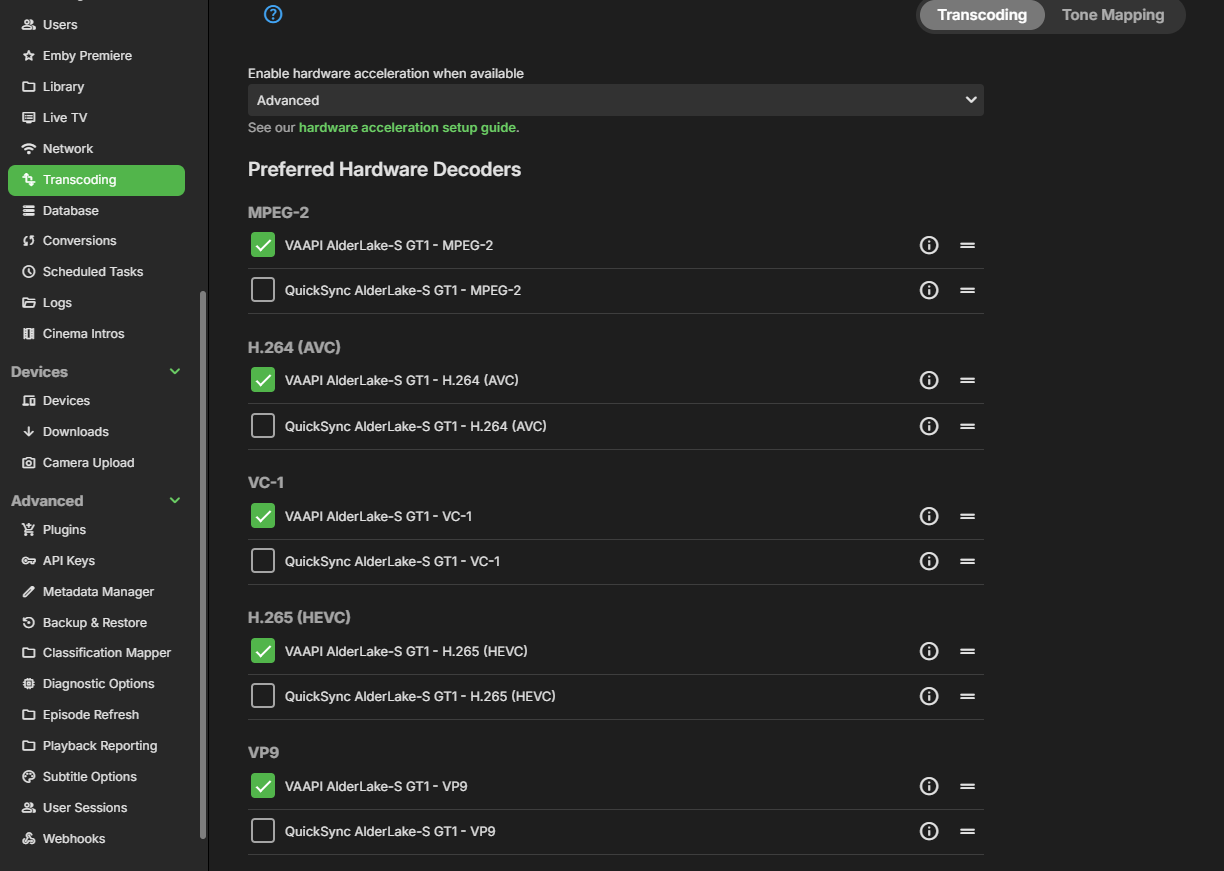Image resolution: width=1224 pixels, height=871 pixels.
Task: Uncheck VAAPI VP9 decoder
Action: (x=263, y=786)
